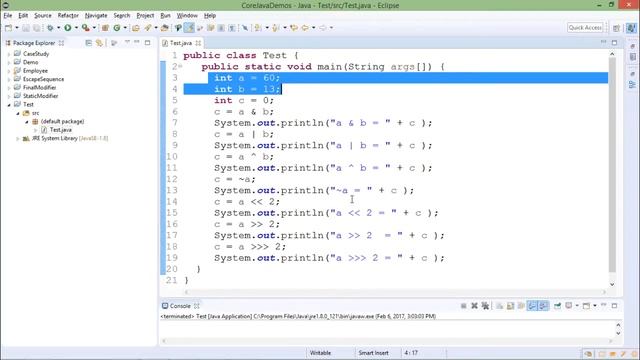Image resolution: width=640 pixels, height=360 pixels.
Task: Select the EscapeSequence project
Action: (x=43, y=79)
